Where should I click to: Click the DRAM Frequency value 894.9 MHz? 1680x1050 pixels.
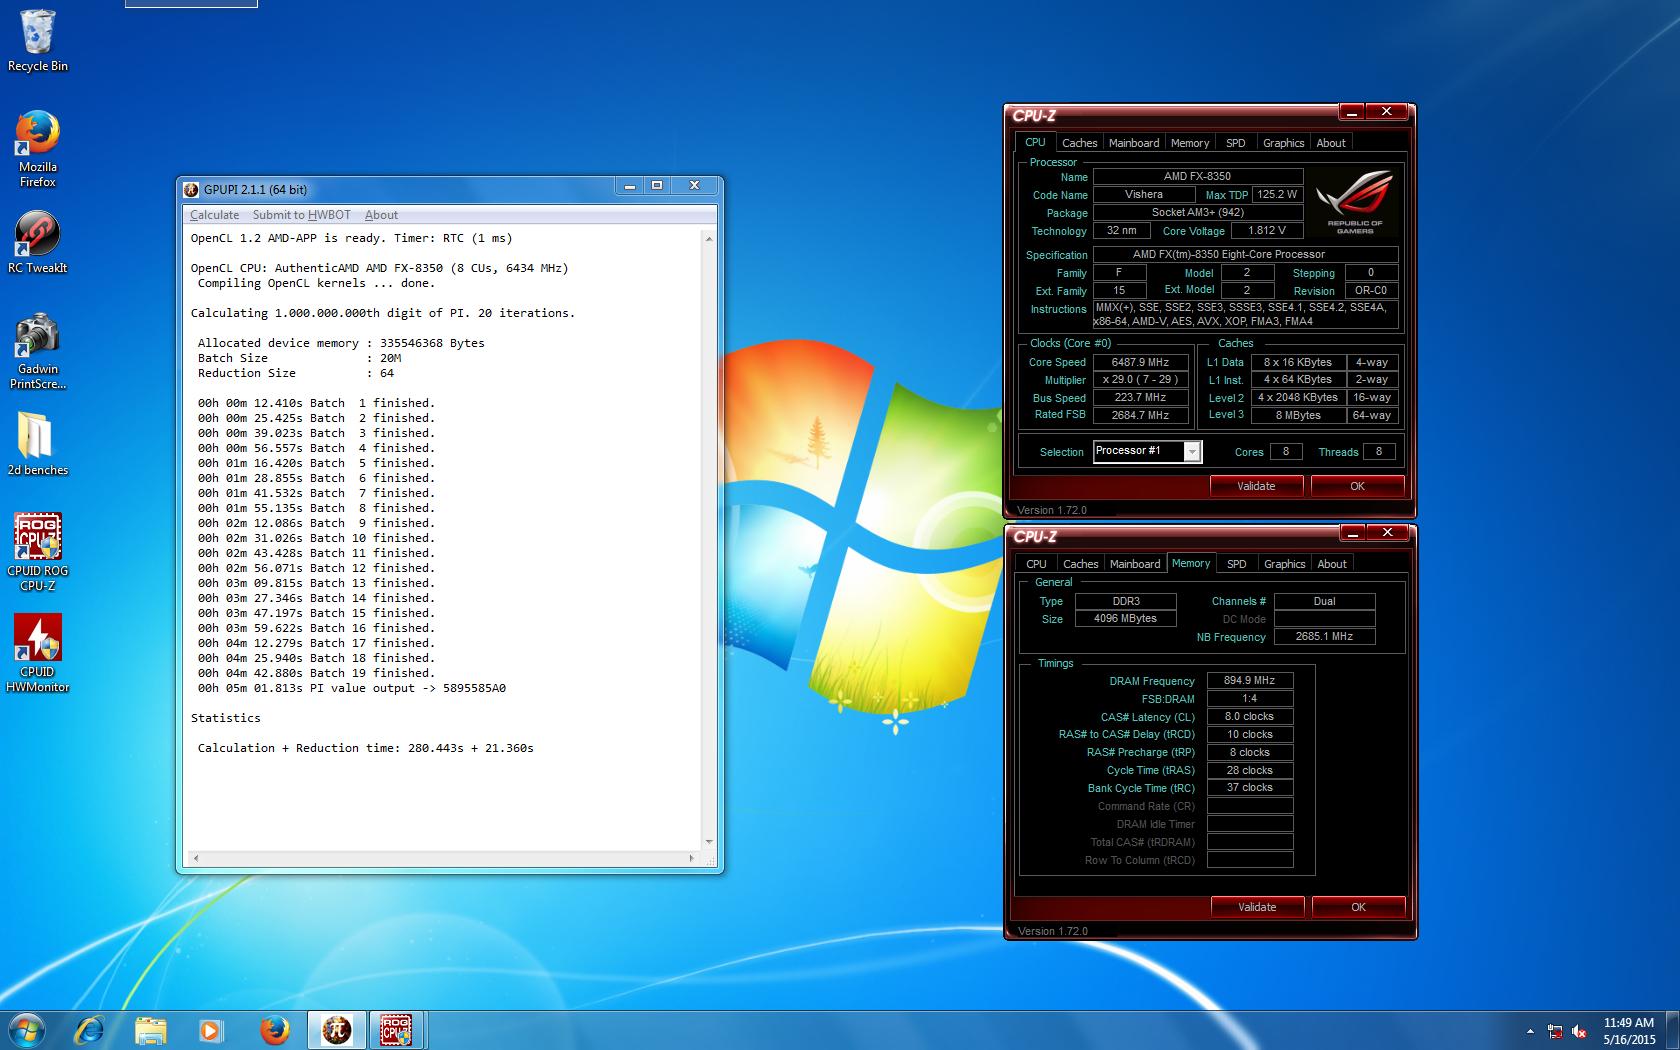(x=1250, y=680)
